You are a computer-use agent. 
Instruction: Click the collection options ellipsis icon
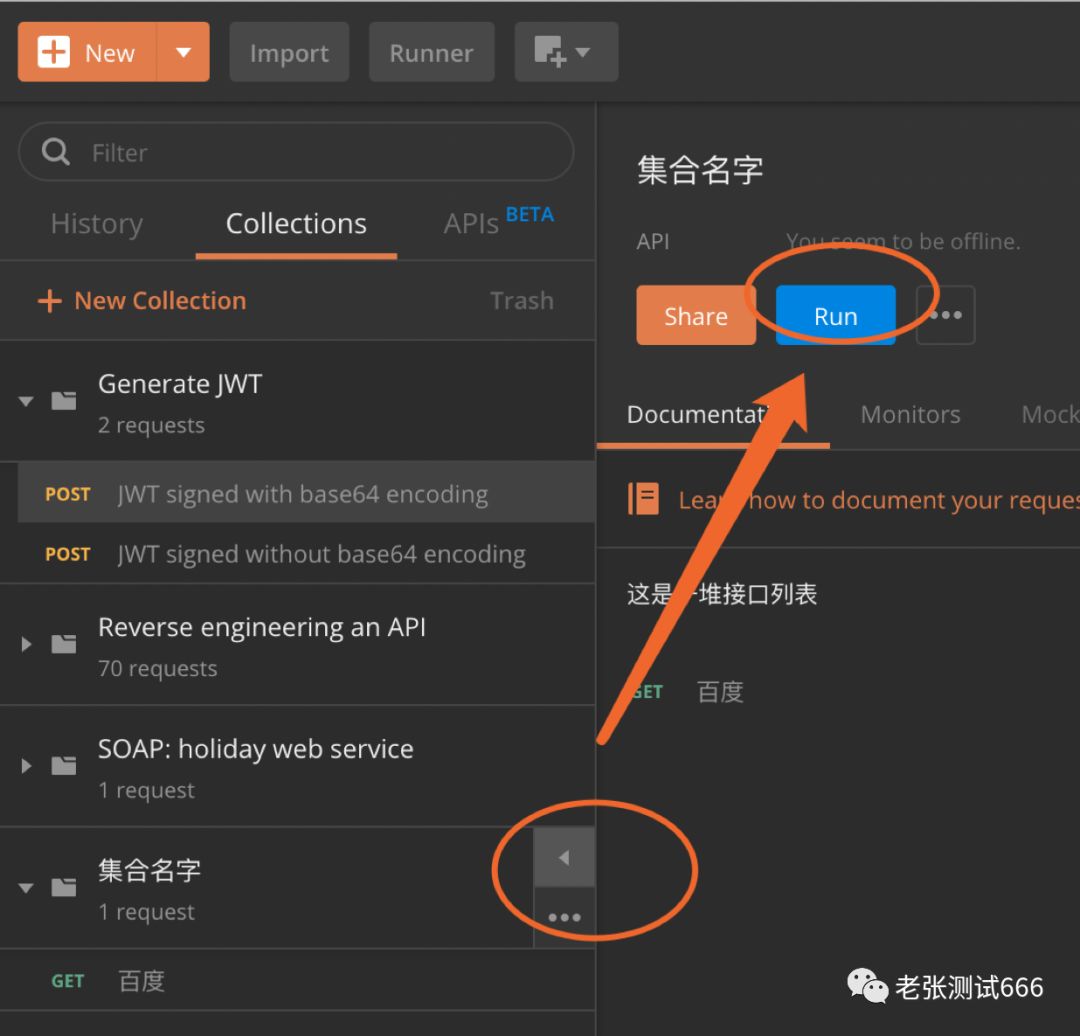point(565,916)
